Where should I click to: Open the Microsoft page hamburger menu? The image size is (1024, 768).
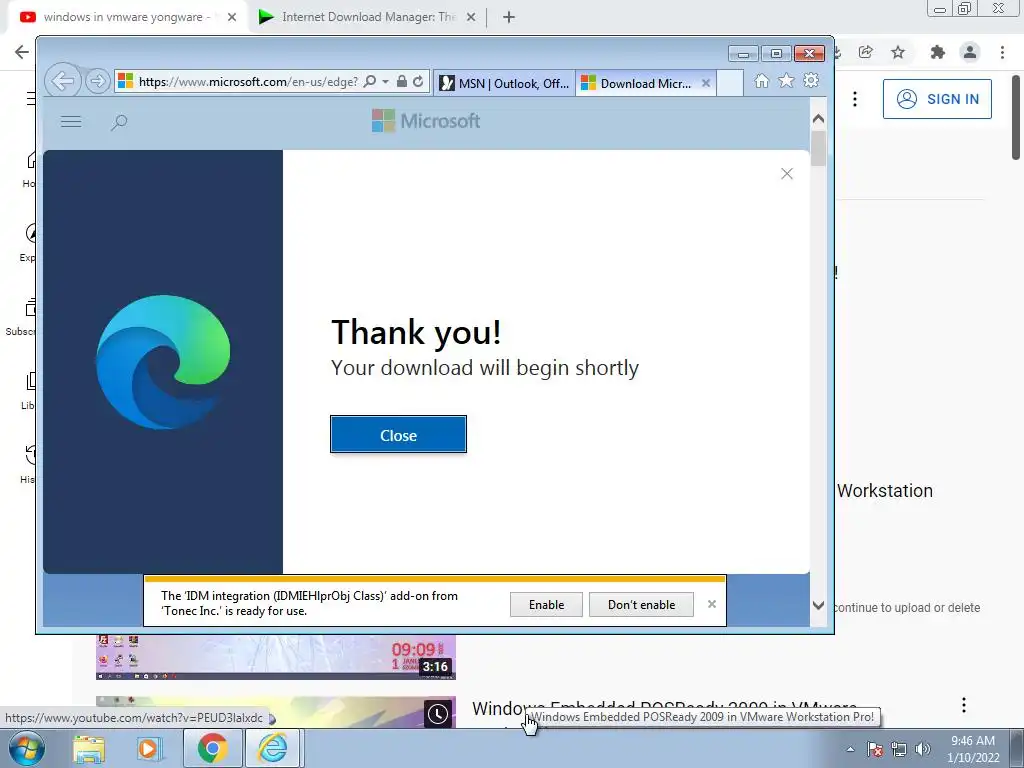point(71,121)
